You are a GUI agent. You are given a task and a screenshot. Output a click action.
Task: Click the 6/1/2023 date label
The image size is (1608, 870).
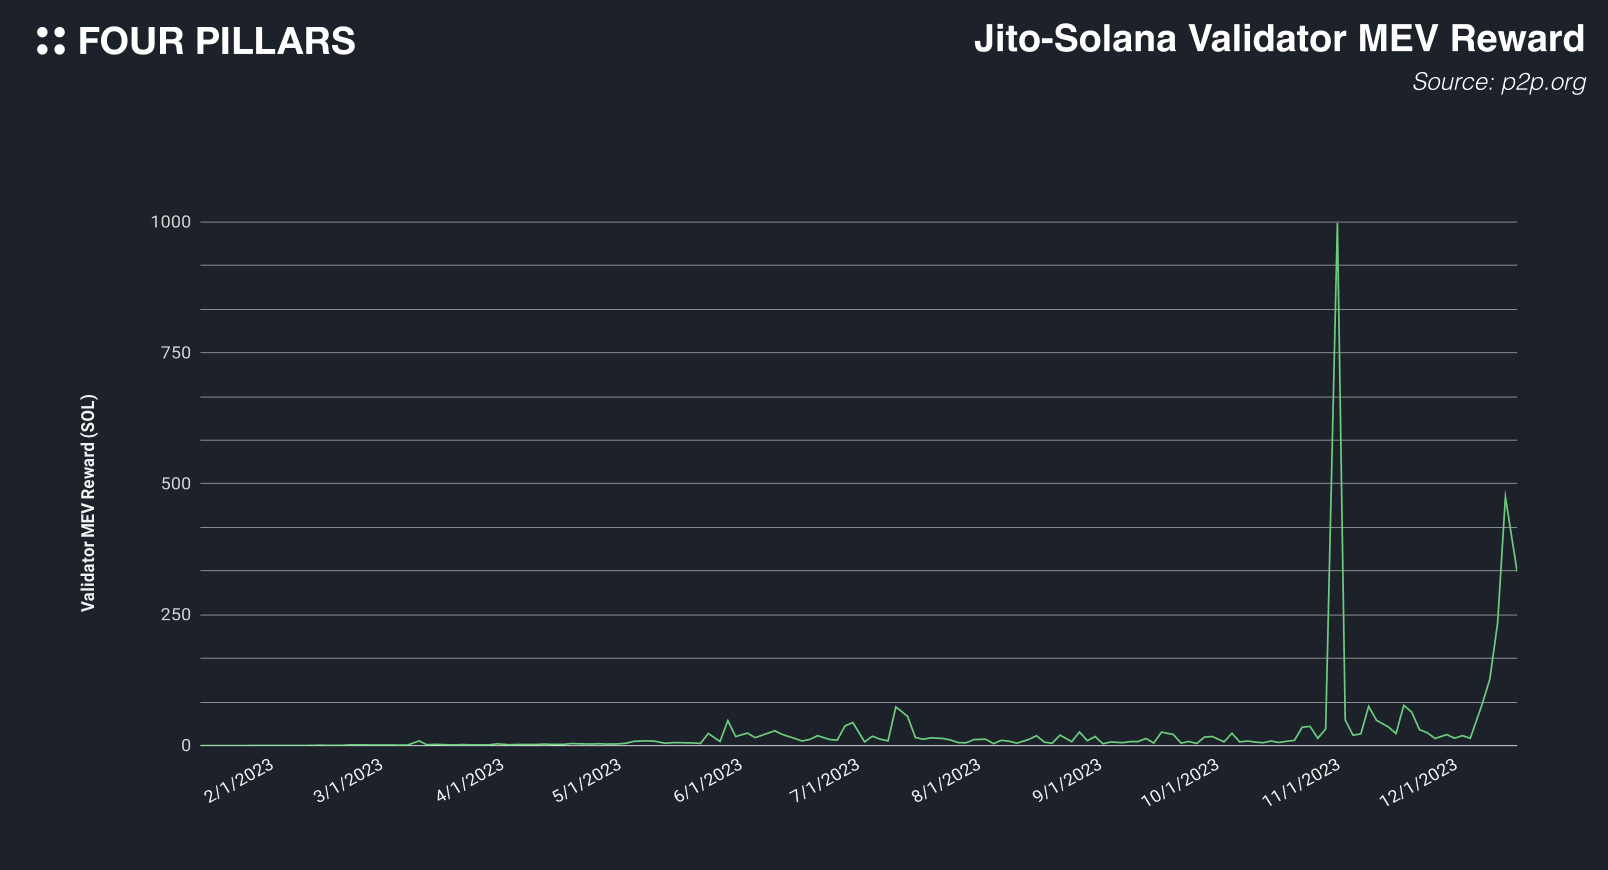coord(708,781)
